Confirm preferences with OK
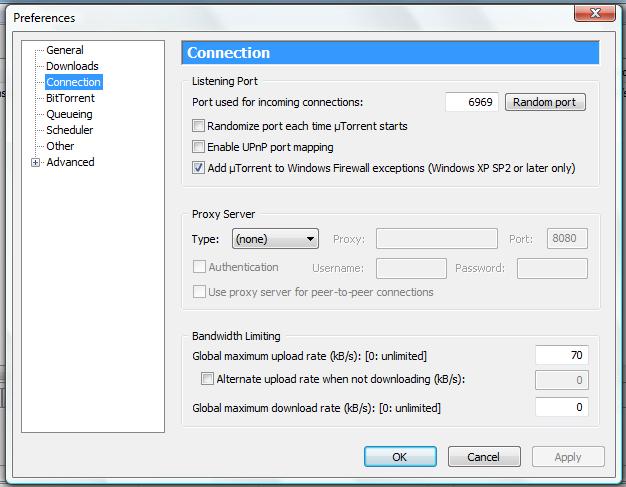 click(x=400, y=457)
